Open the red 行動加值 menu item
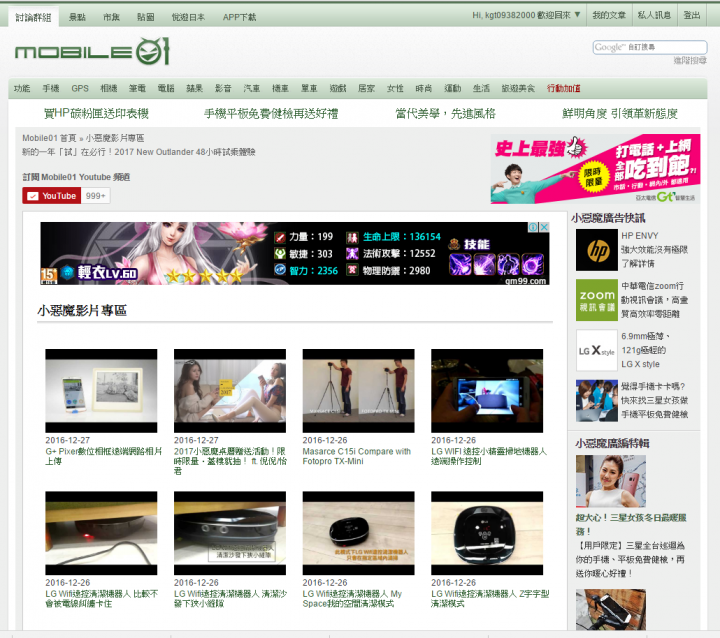This screenshot has height=638, width=720. pyautogui.click(x=563, y=88)
